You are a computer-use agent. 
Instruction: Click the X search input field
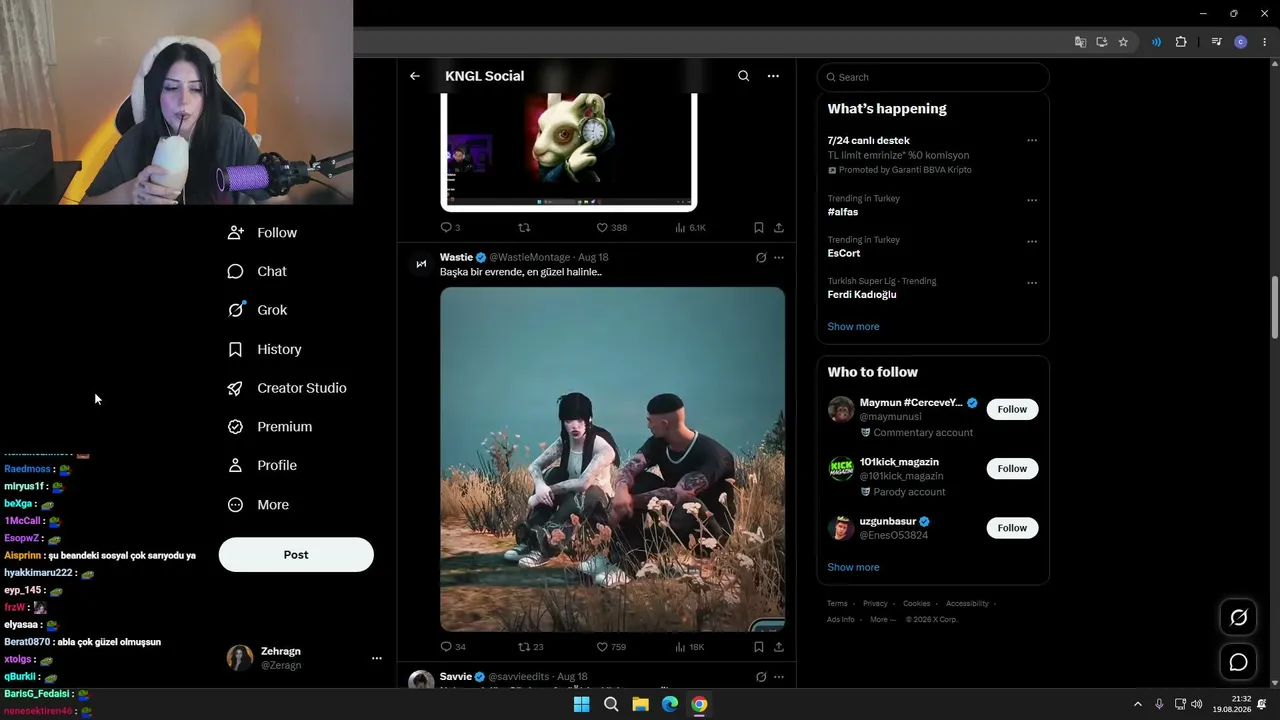933,77
